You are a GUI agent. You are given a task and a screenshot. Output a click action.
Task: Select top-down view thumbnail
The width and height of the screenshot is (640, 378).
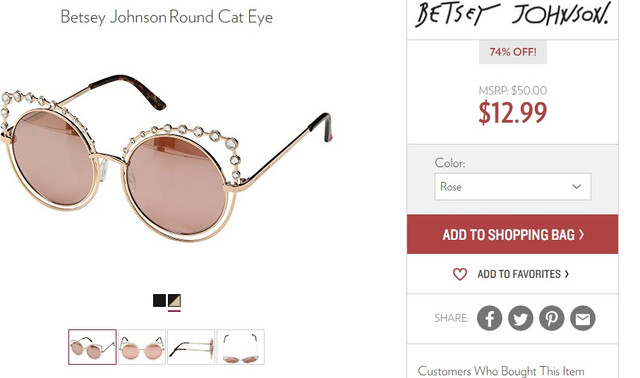[x=241, y=347]
